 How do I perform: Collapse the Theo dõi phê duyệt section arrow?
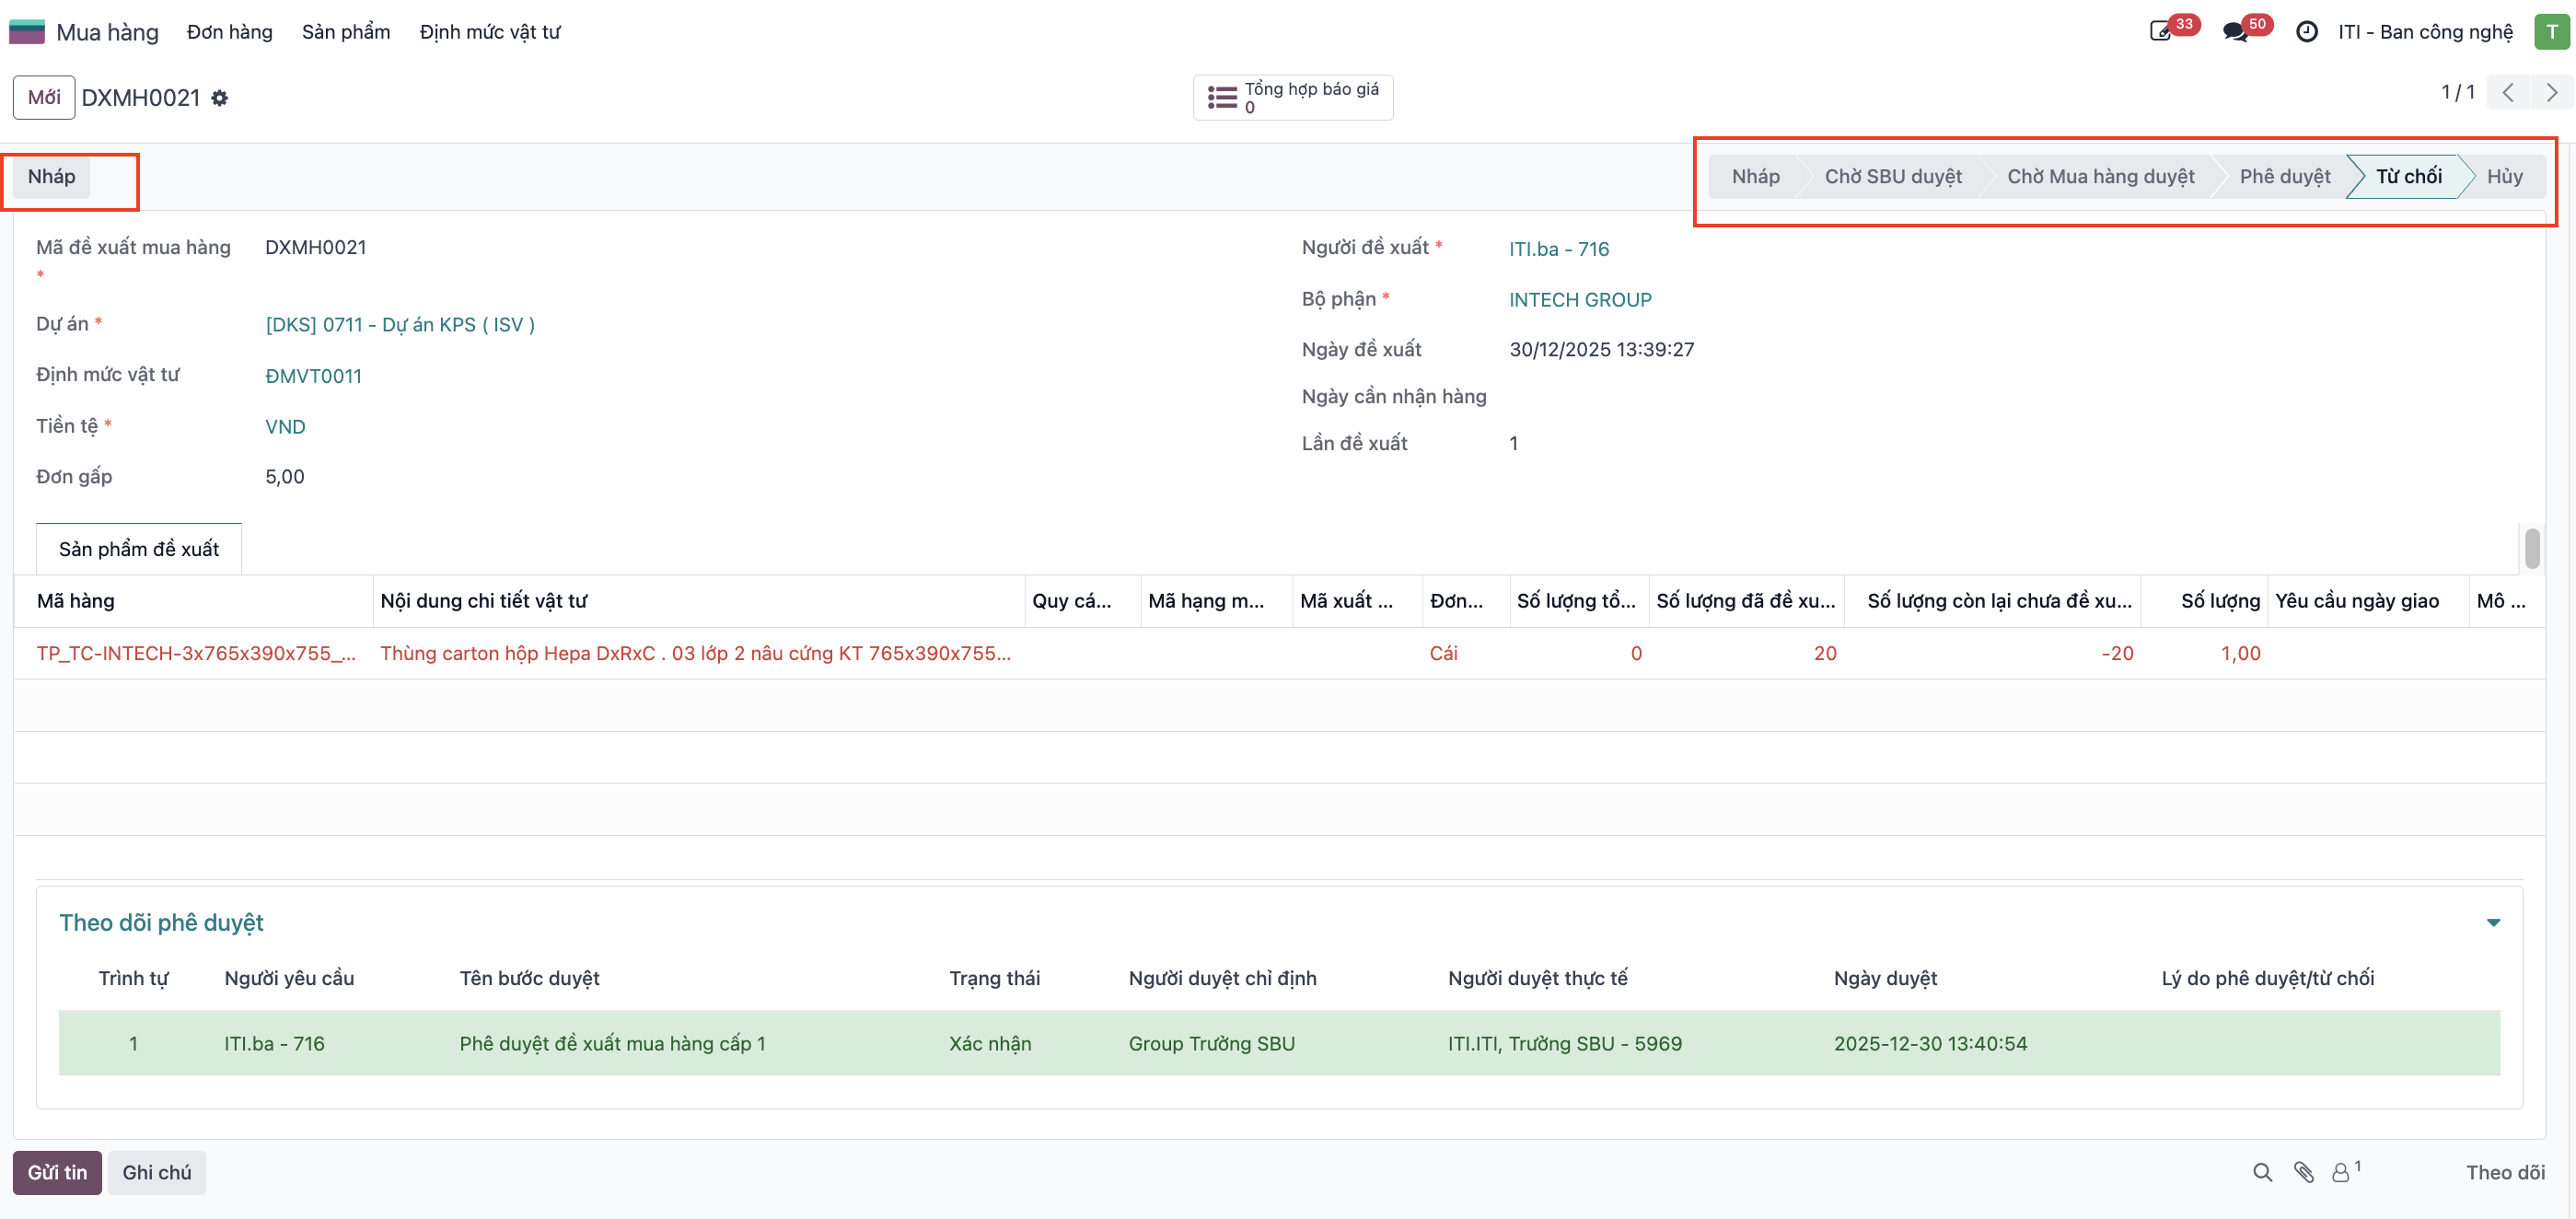(2493, 922)
